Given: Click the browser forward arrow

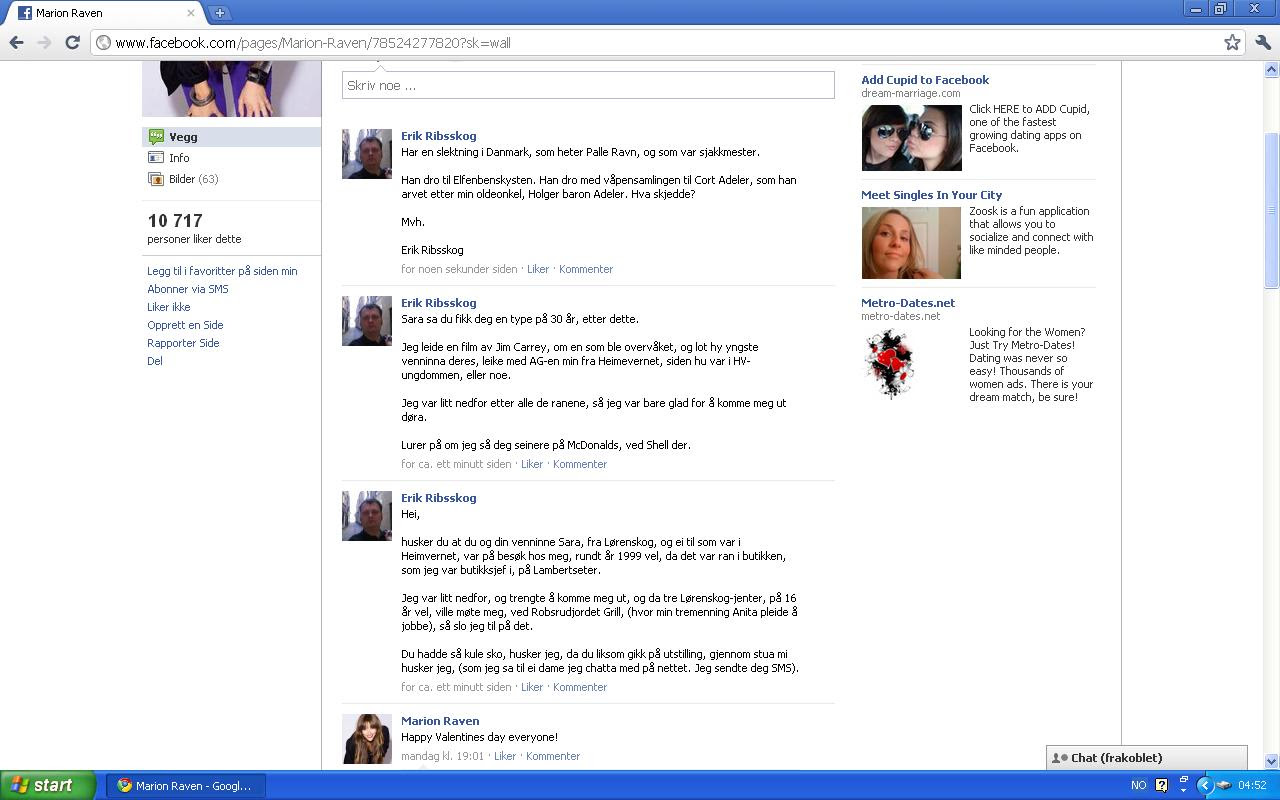Looking at the screenshot, I should tap(44, 42).
